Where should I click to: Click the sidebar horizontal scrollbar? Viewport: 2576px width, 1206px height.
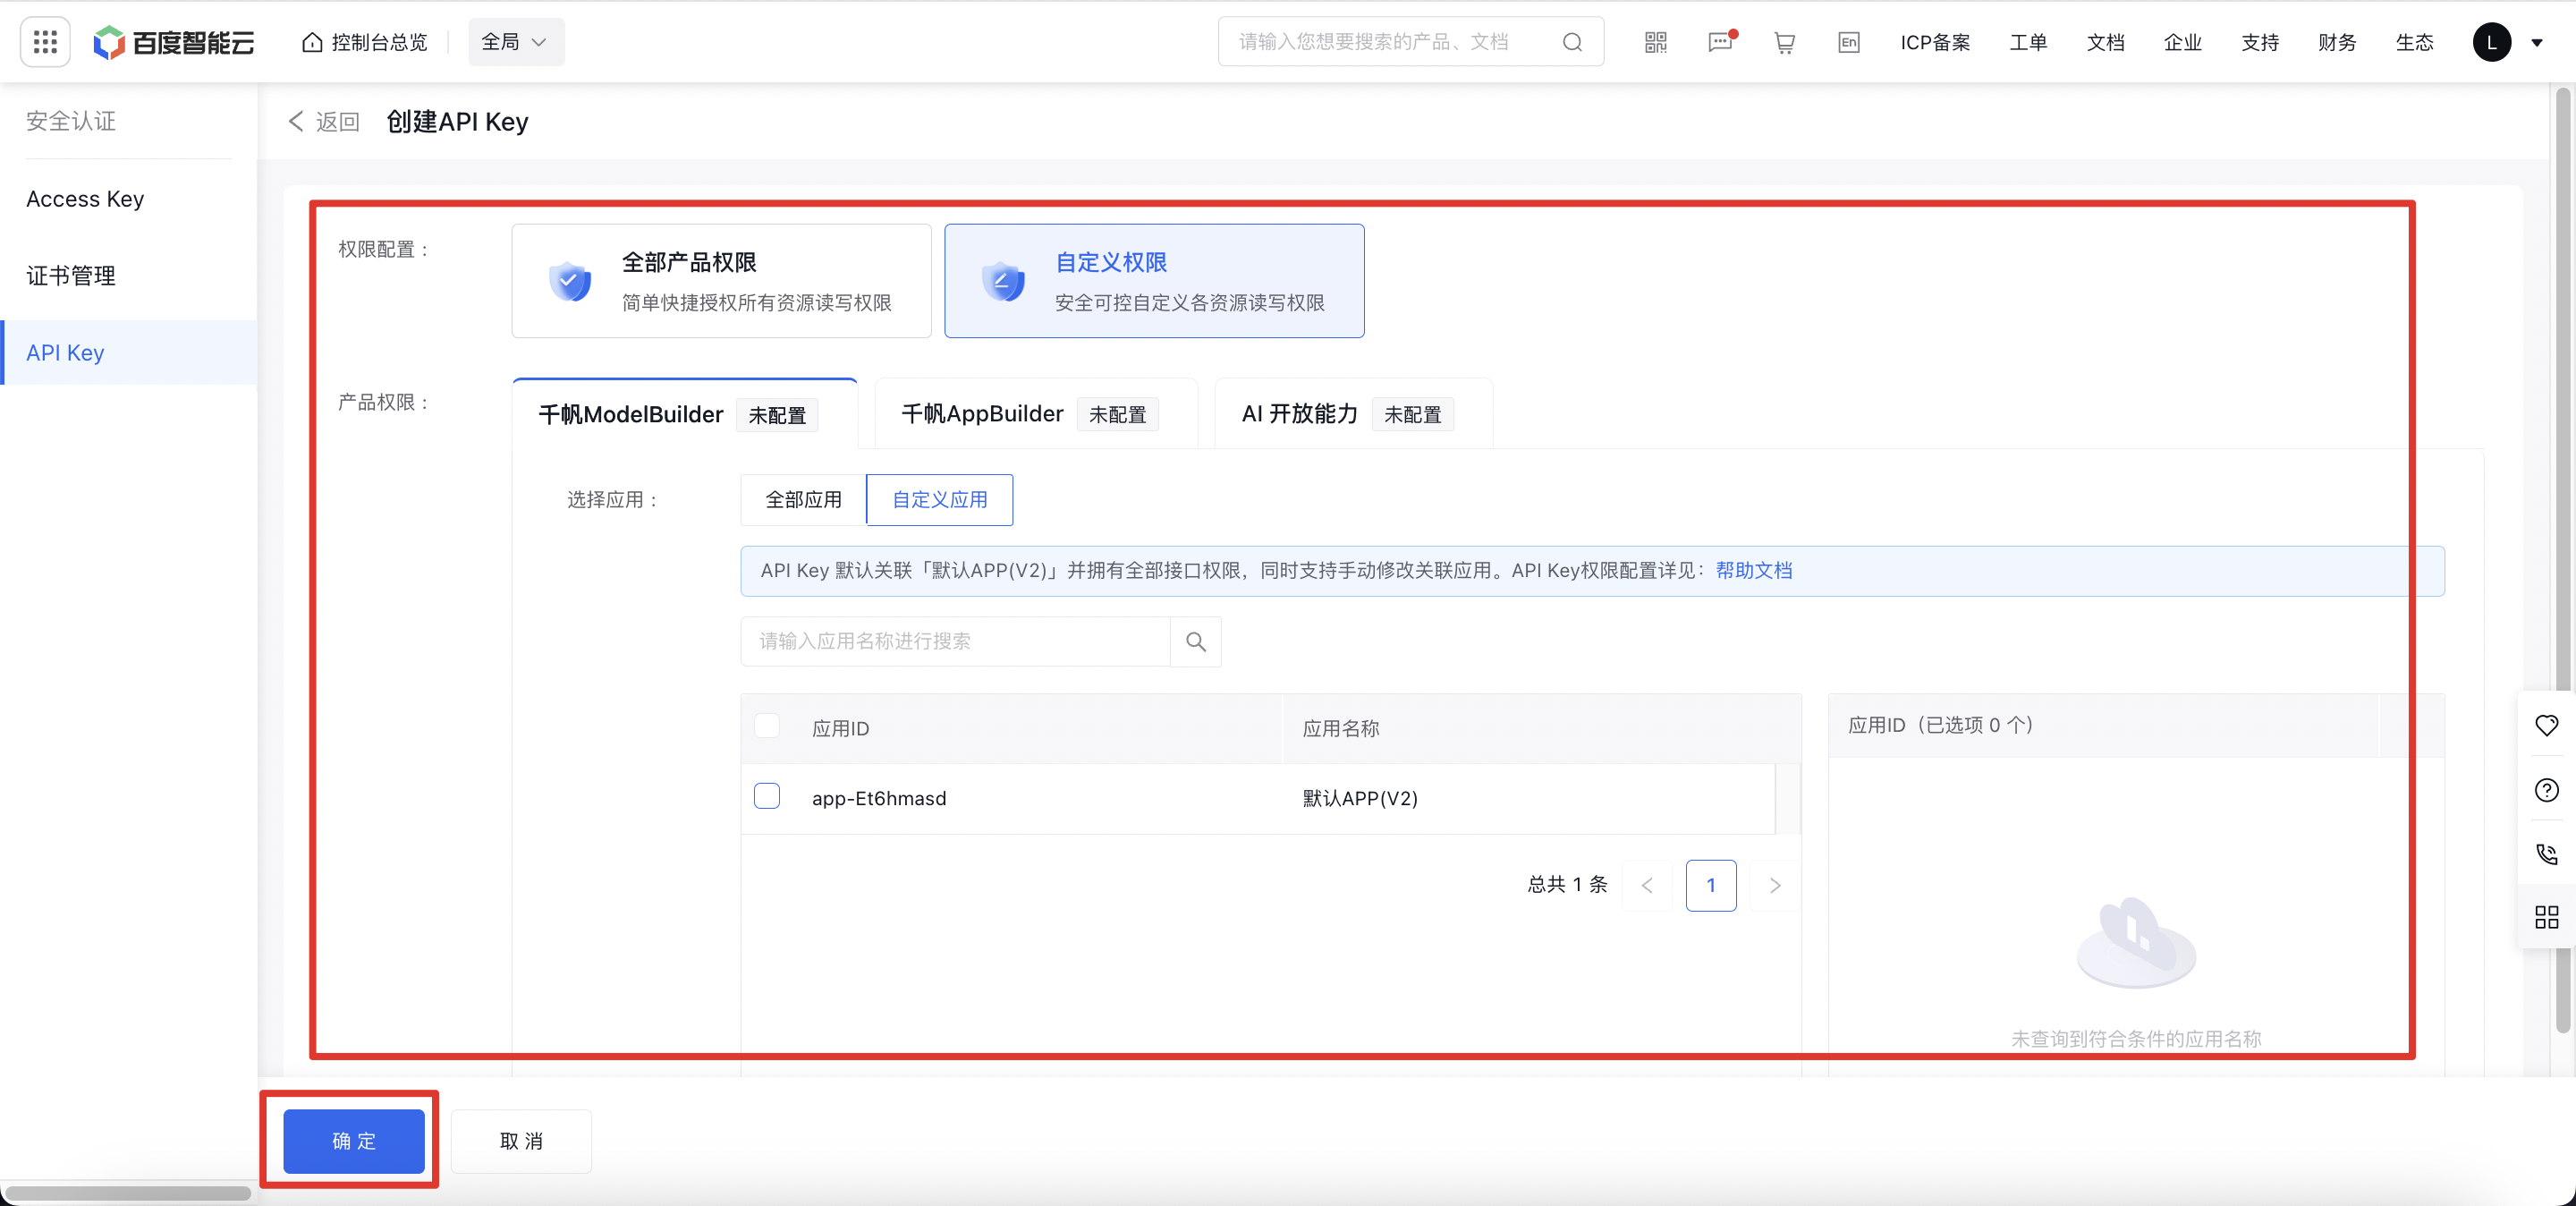point(128,1193)
